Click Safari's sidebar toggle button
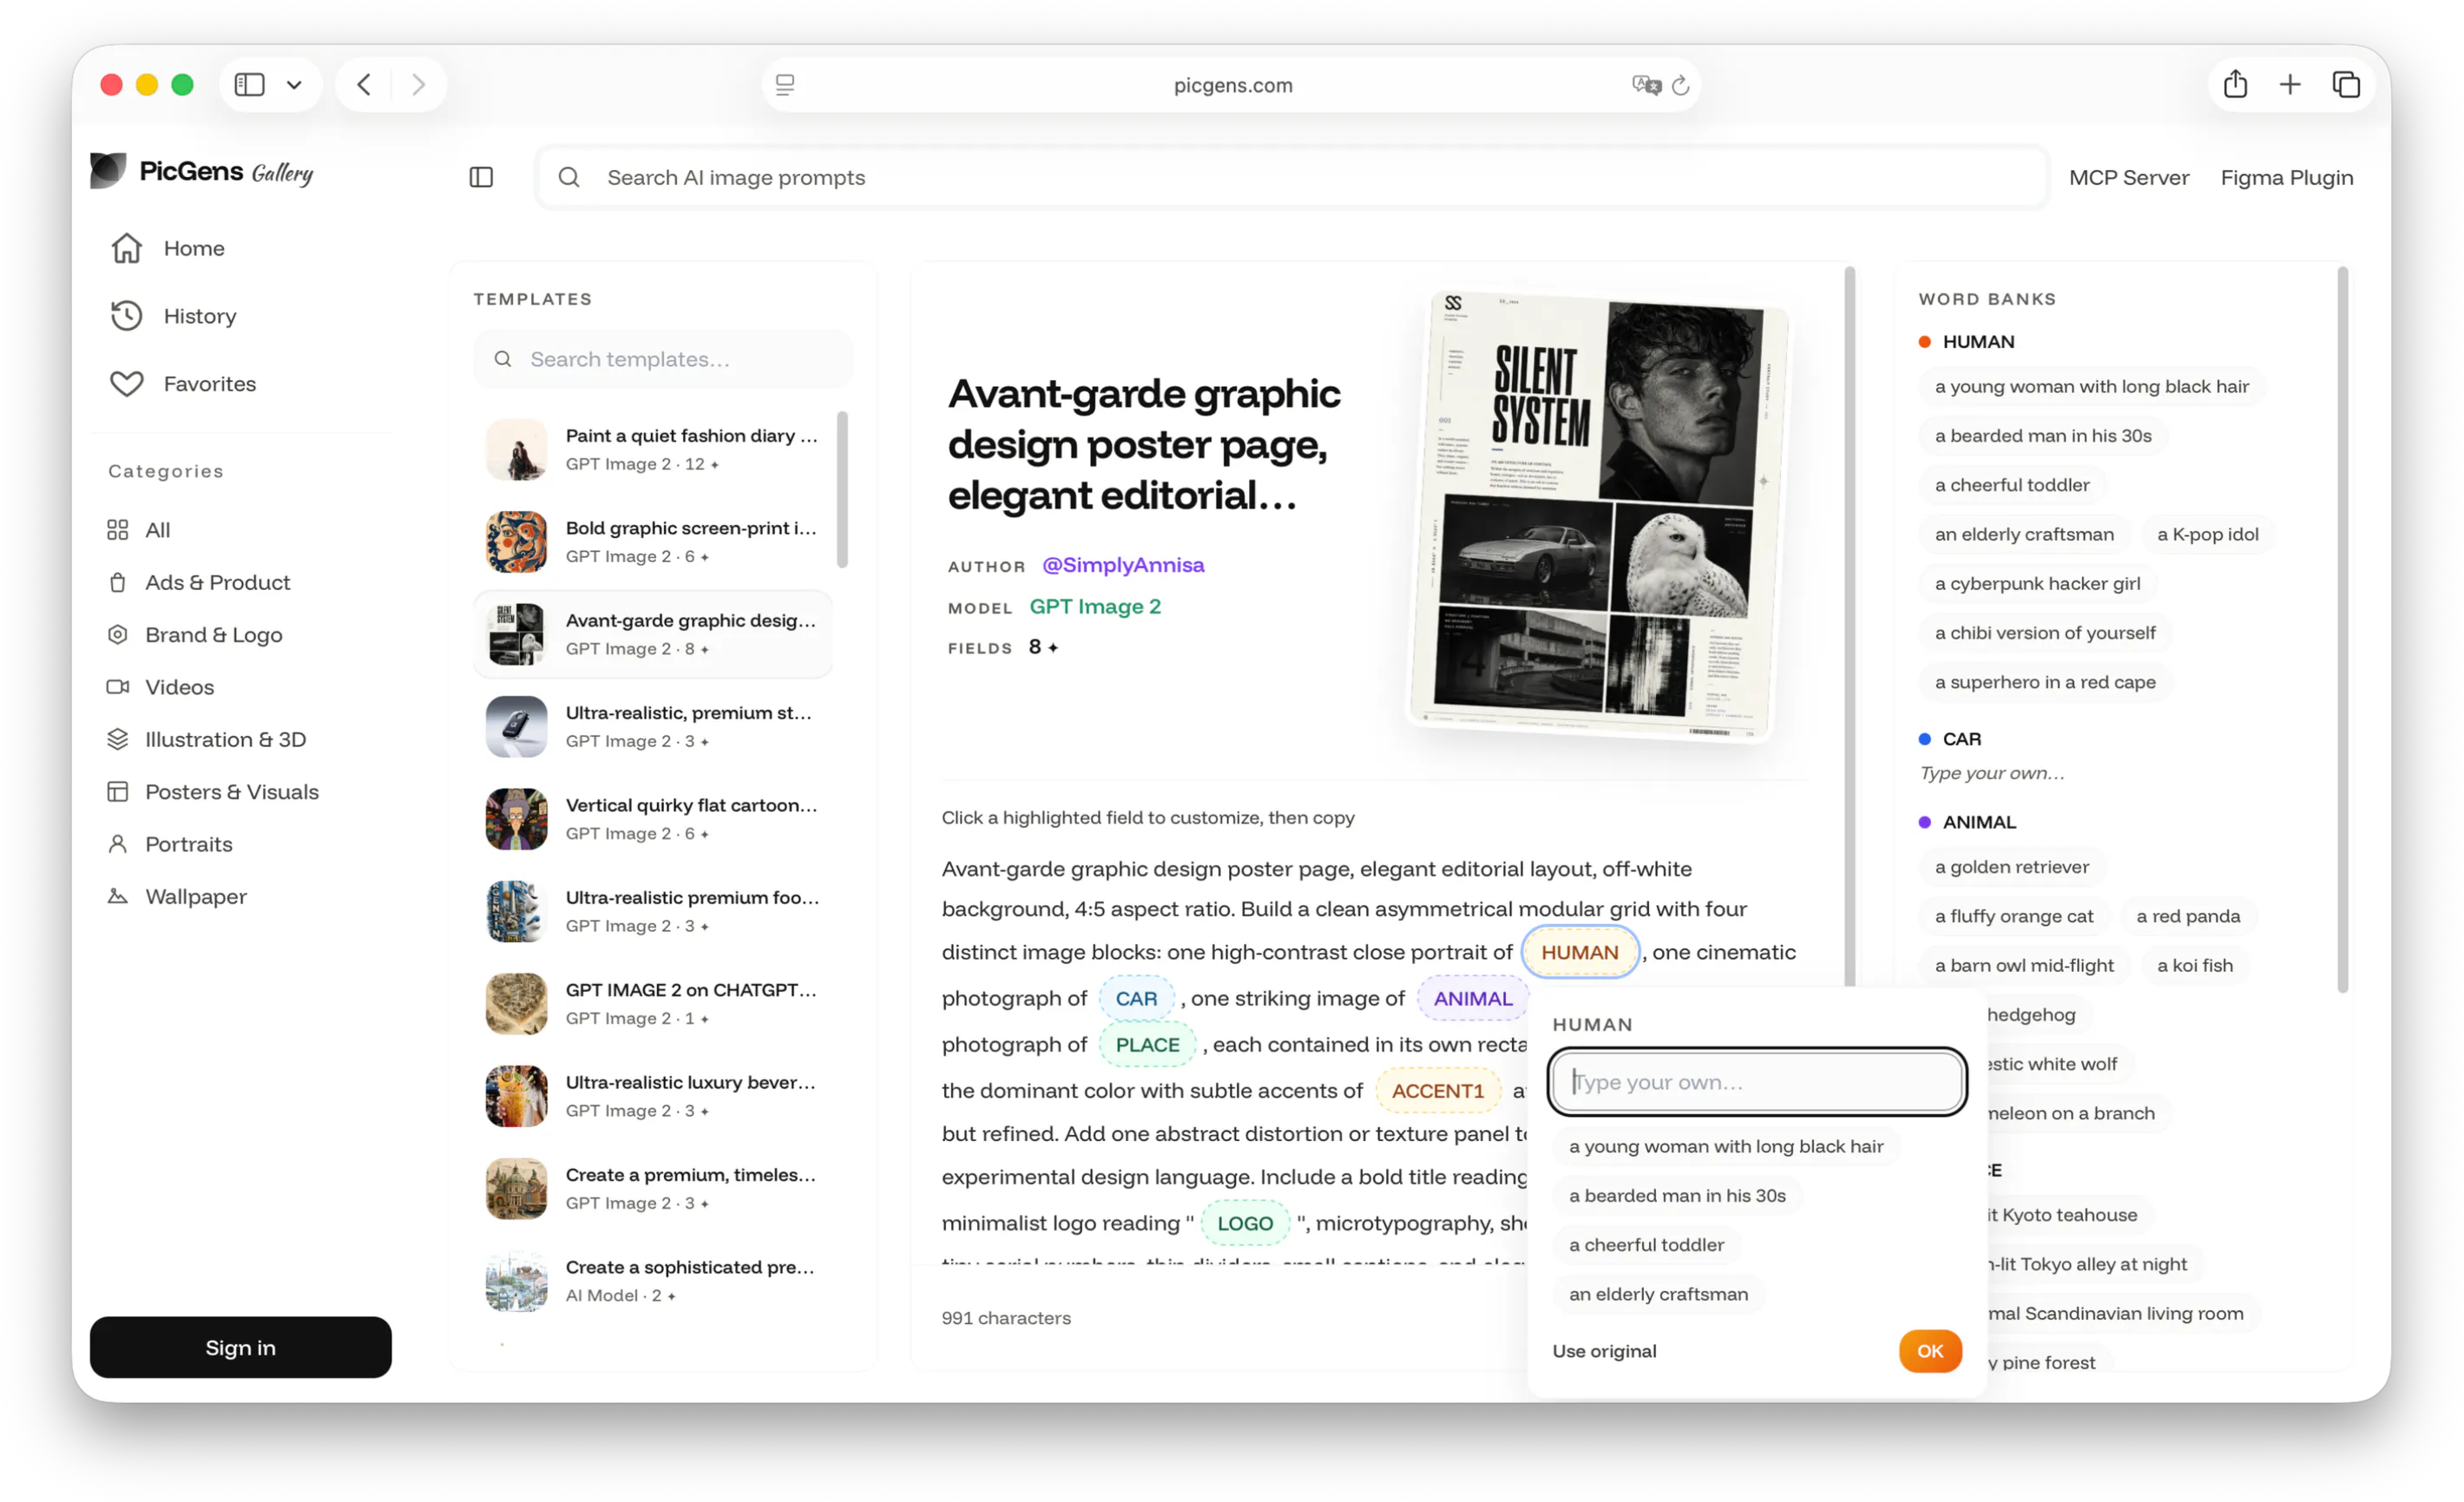Screen dimensions: 2464x1502 (249, 85)
